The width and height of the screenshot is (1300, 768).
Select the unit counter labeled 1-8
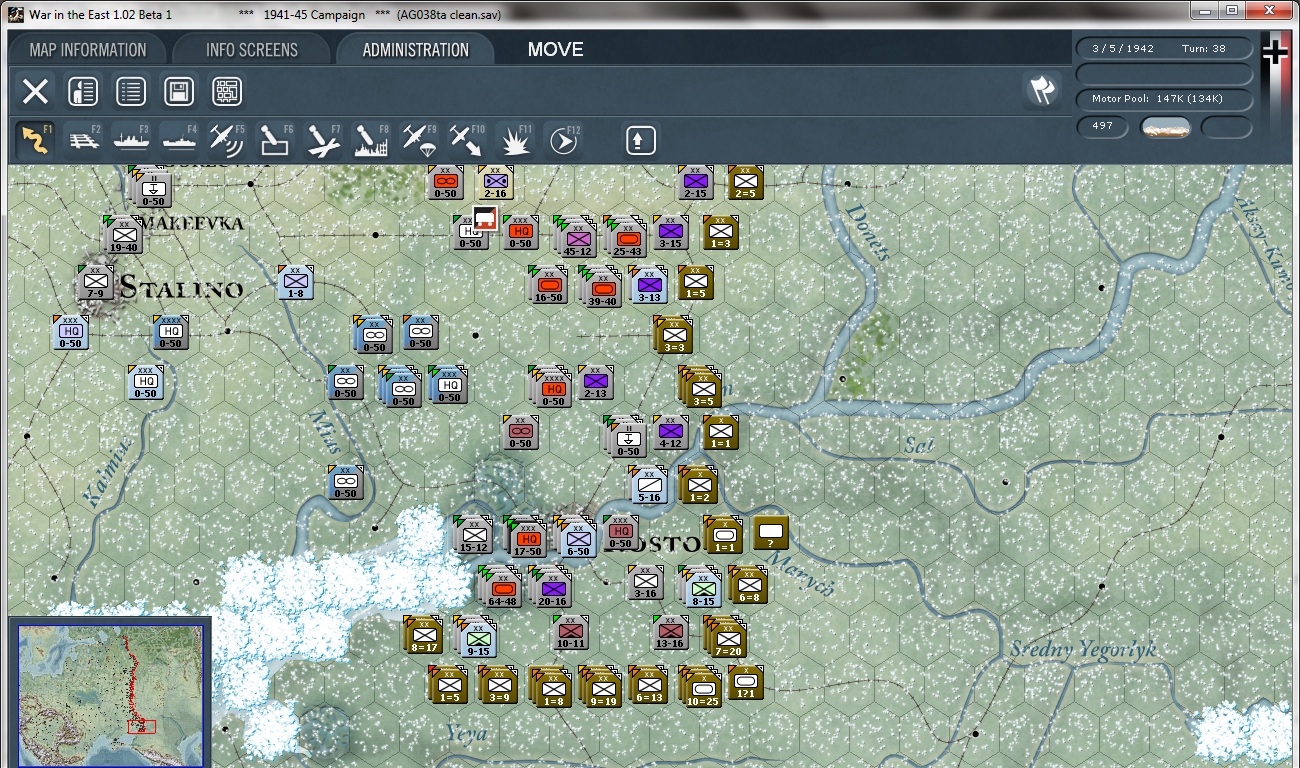[x=296, y=283]
